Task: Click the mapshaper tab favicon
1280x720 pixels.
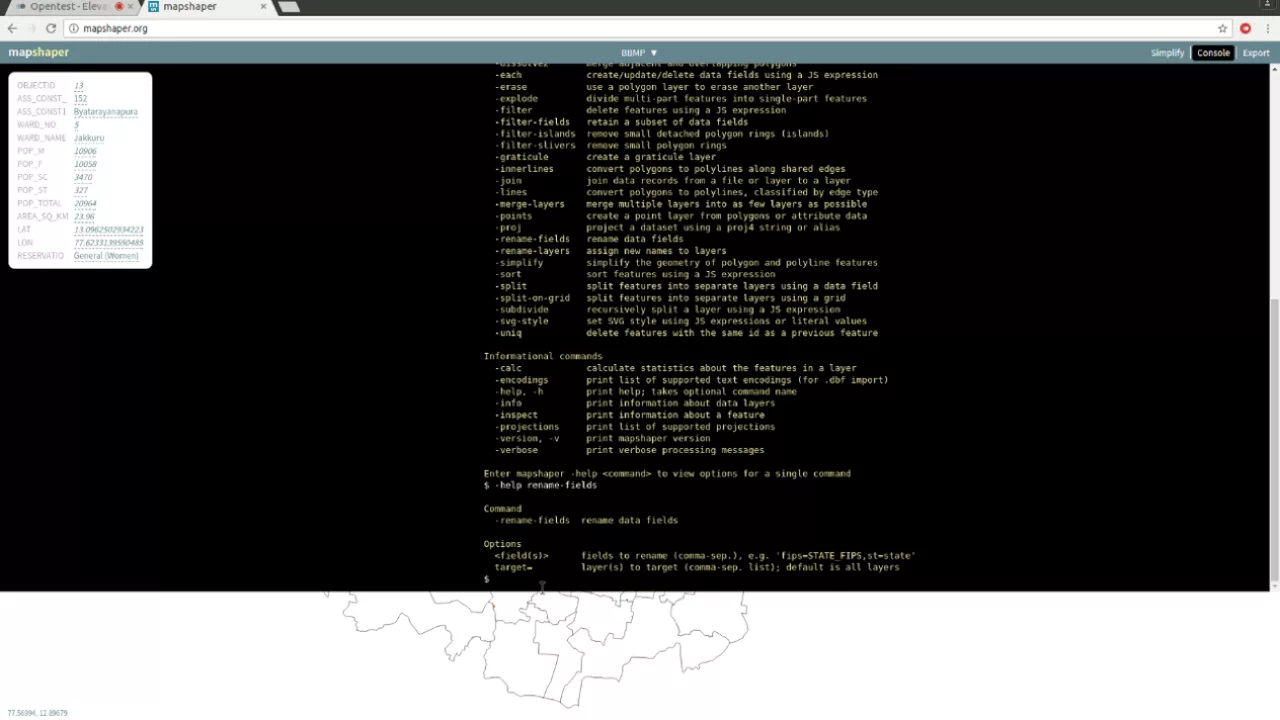Action: [x=154, y=7]
